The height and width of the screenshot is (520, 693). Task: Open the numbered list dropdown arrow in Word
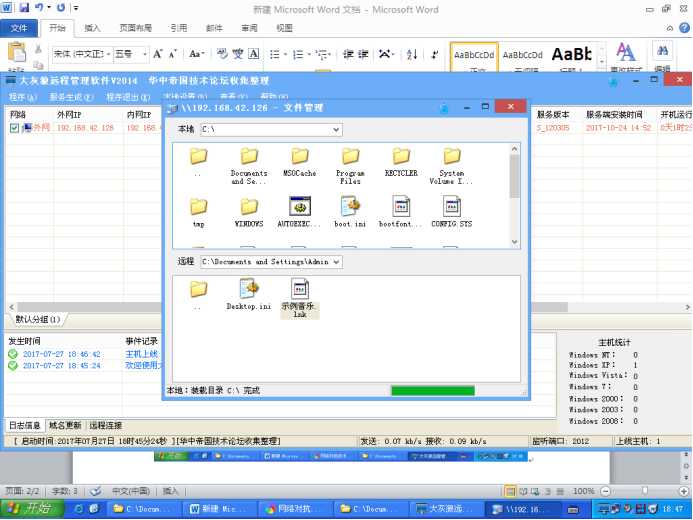[x=309, y=54]
